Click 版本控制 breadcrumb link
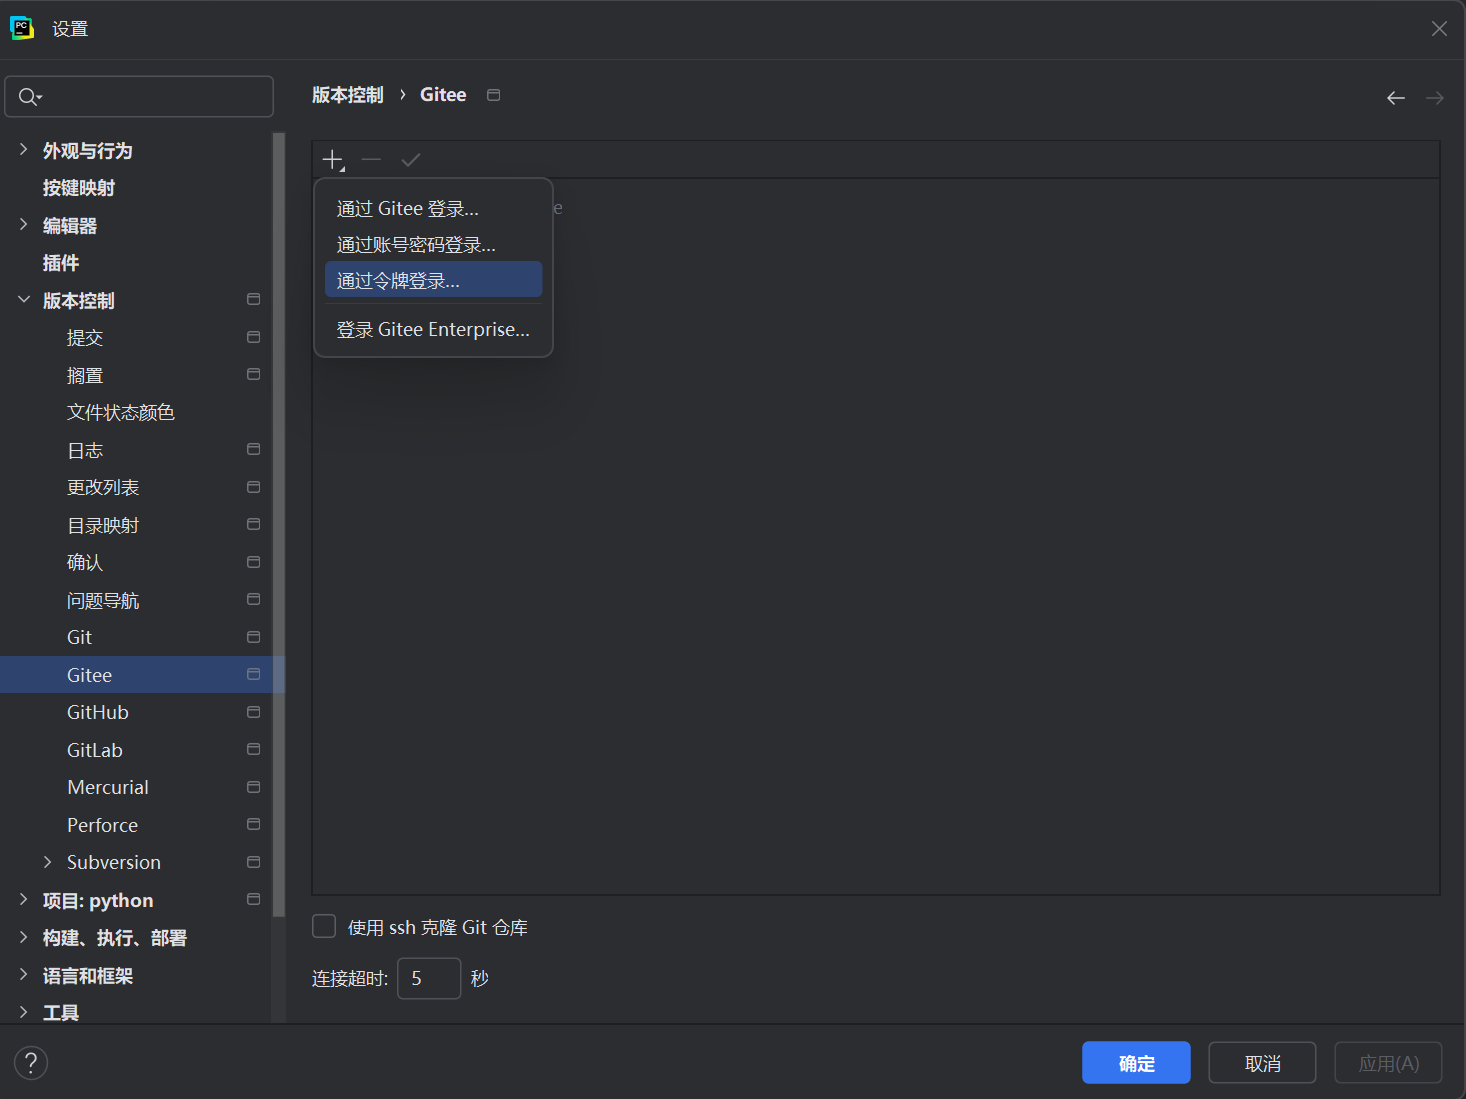The width and height of the screenshot is (1466, 1099). (348, 95)
